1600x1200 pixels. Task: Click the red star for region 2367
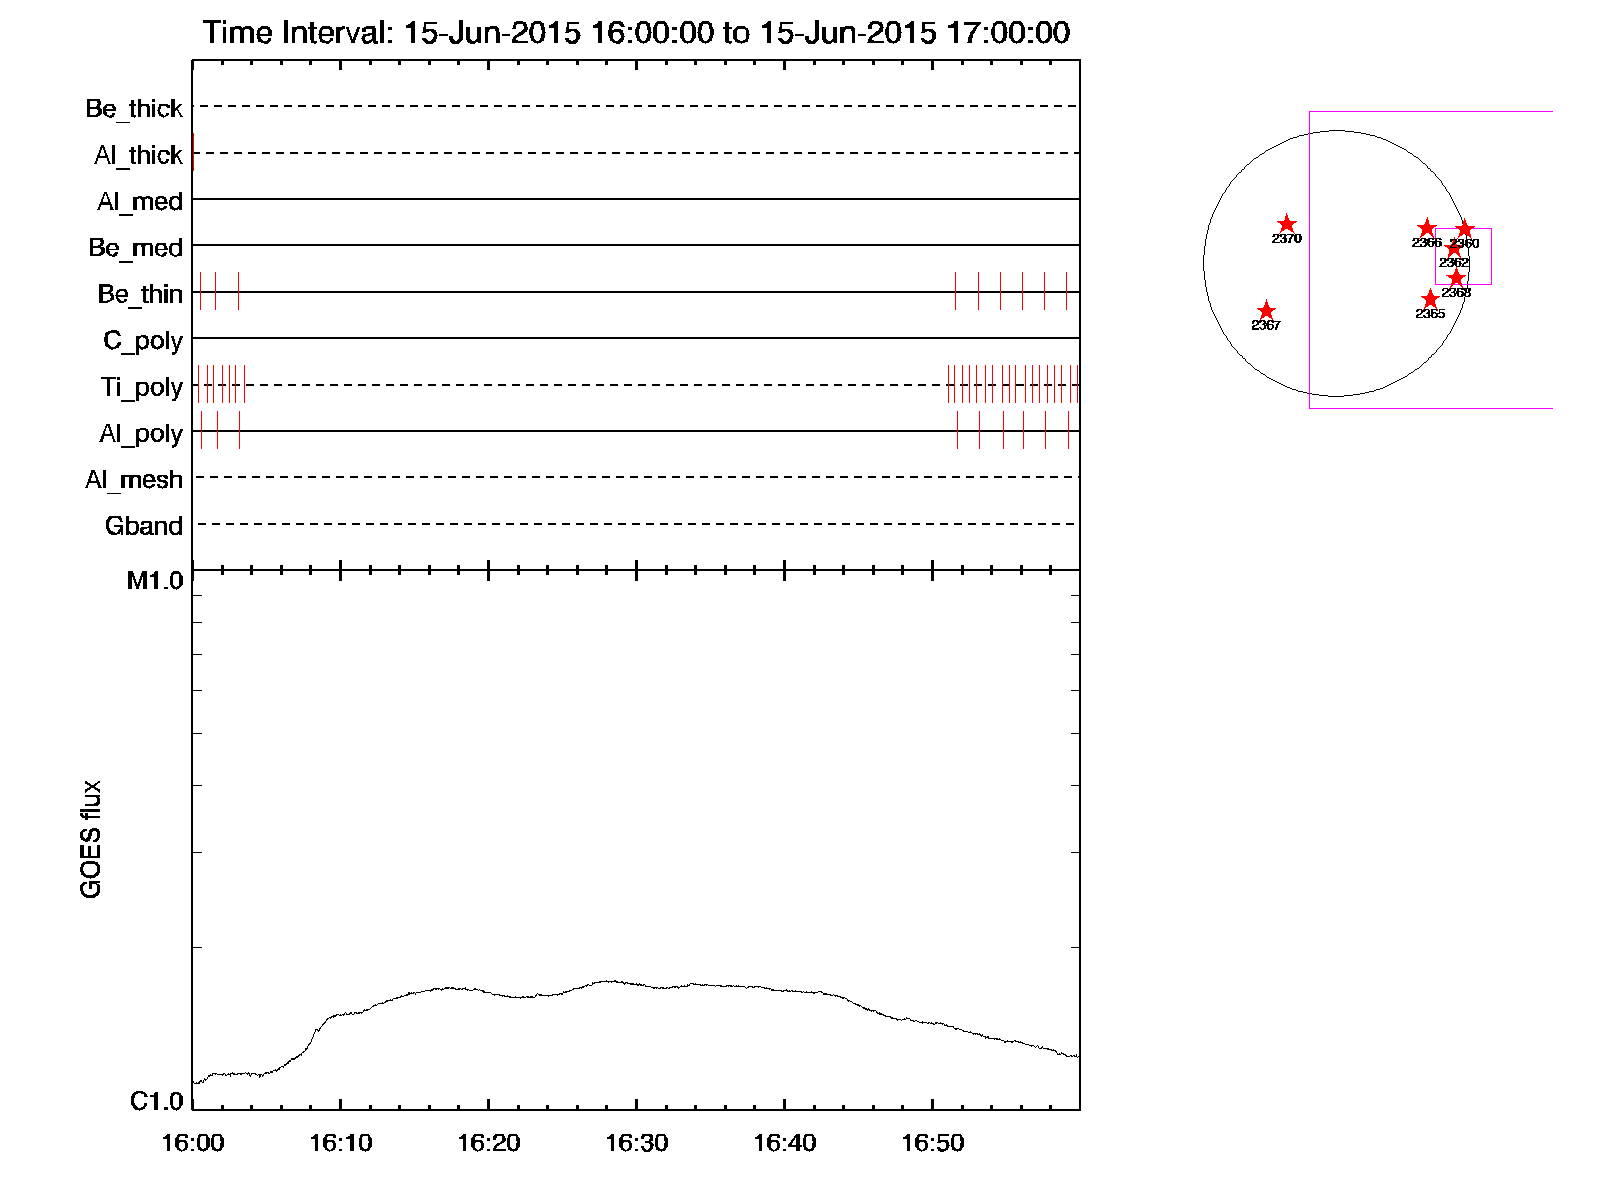click(x=1266, y=311)
